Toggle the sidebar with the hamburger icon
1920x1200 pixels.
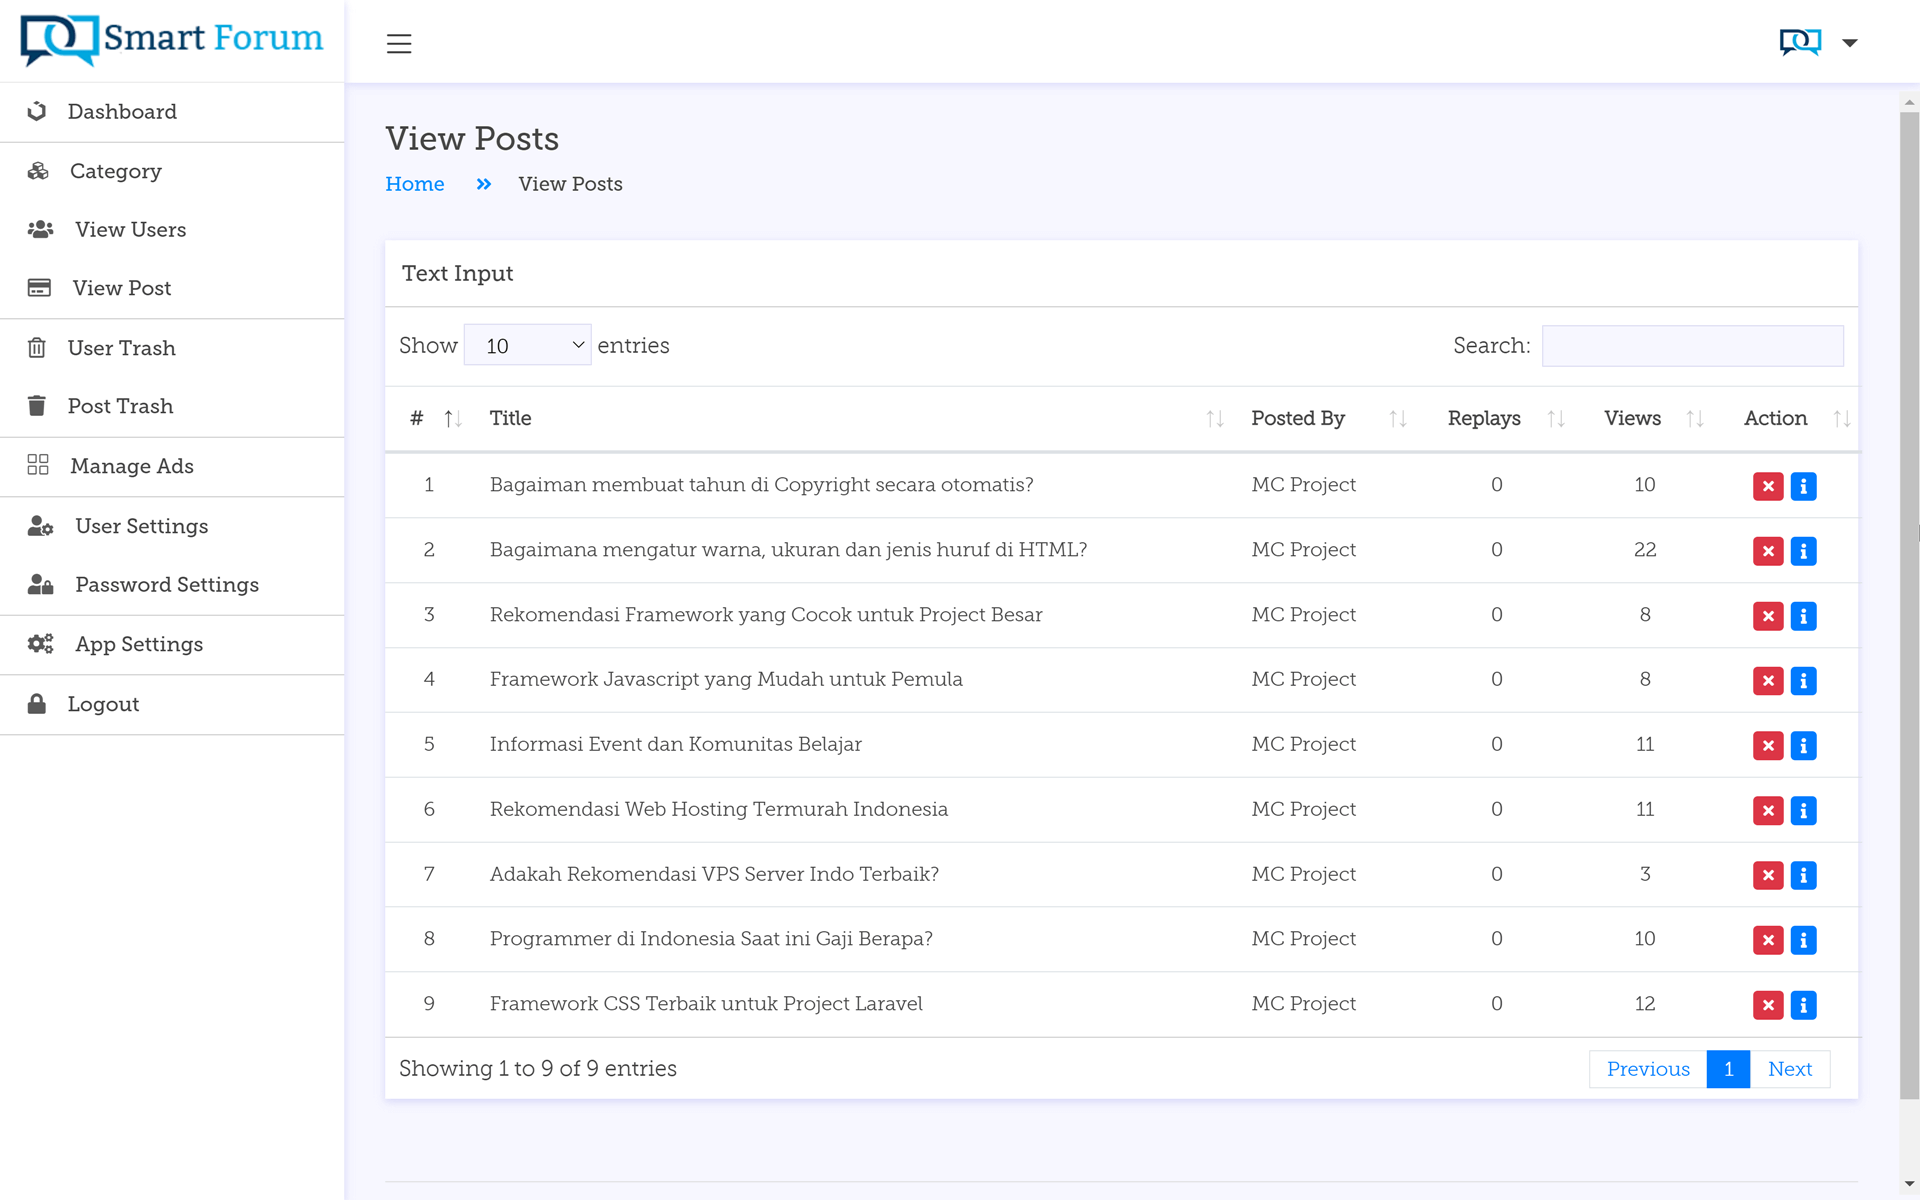tap(398, 44)
